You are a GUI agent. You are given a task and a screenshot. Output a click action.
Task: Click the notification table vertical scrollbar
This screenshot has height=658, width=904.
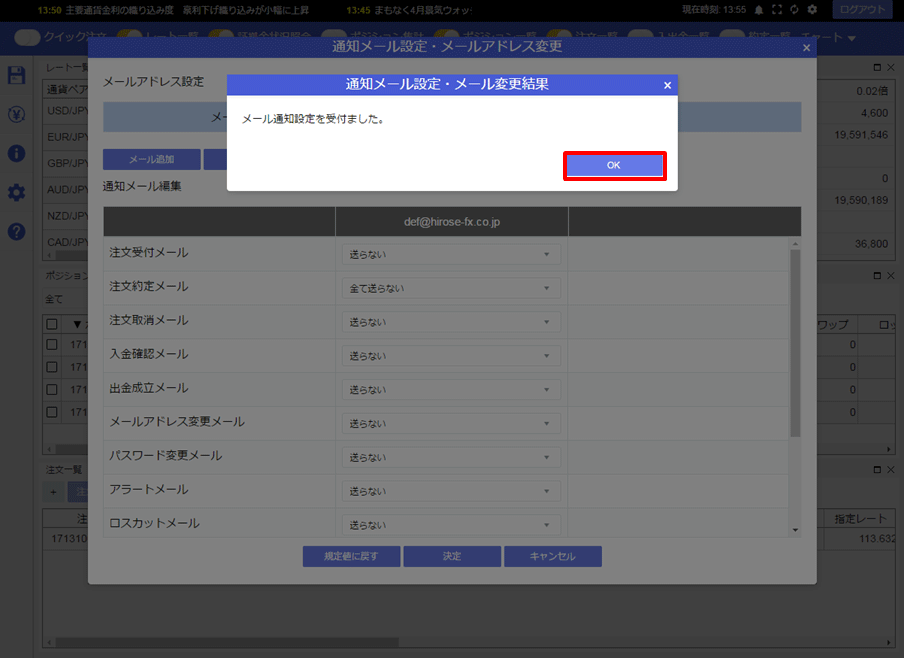click(795, 343)
